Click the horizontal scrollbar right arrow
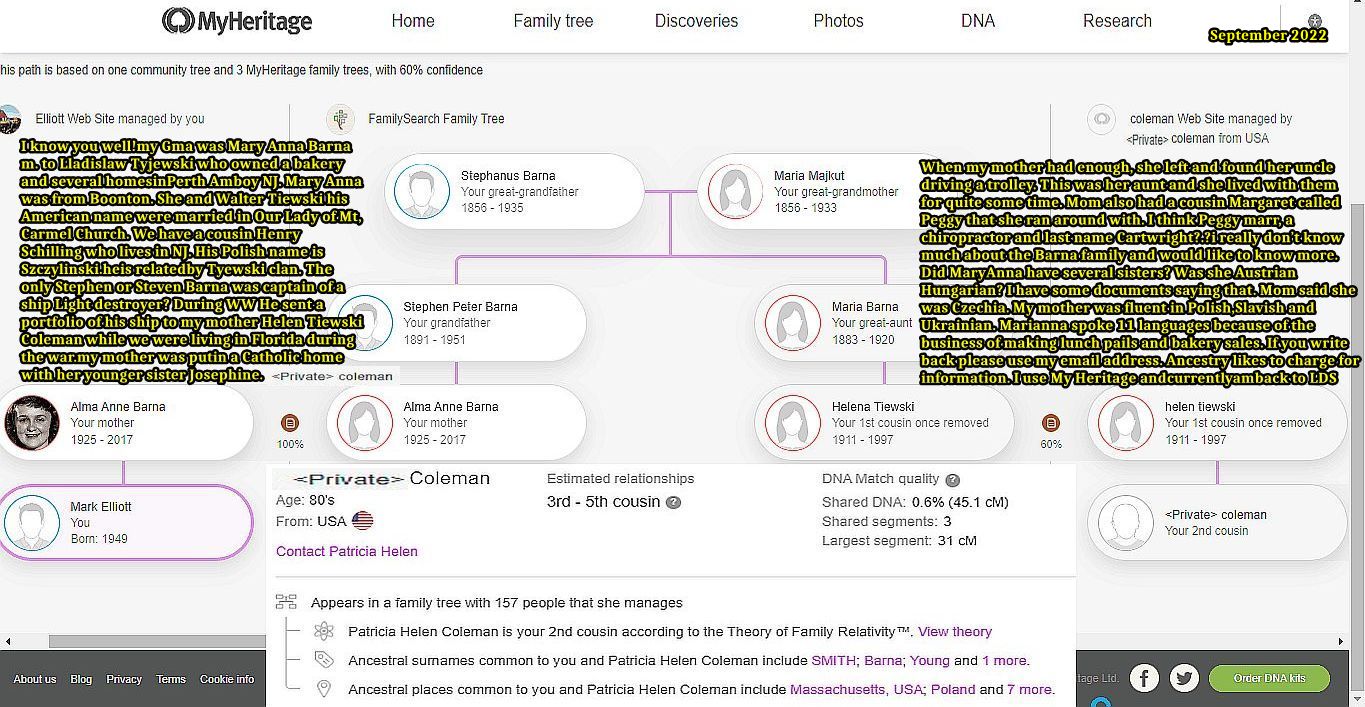The image size is (1365, 707). pyautogui.click(x=1342, y=641)
